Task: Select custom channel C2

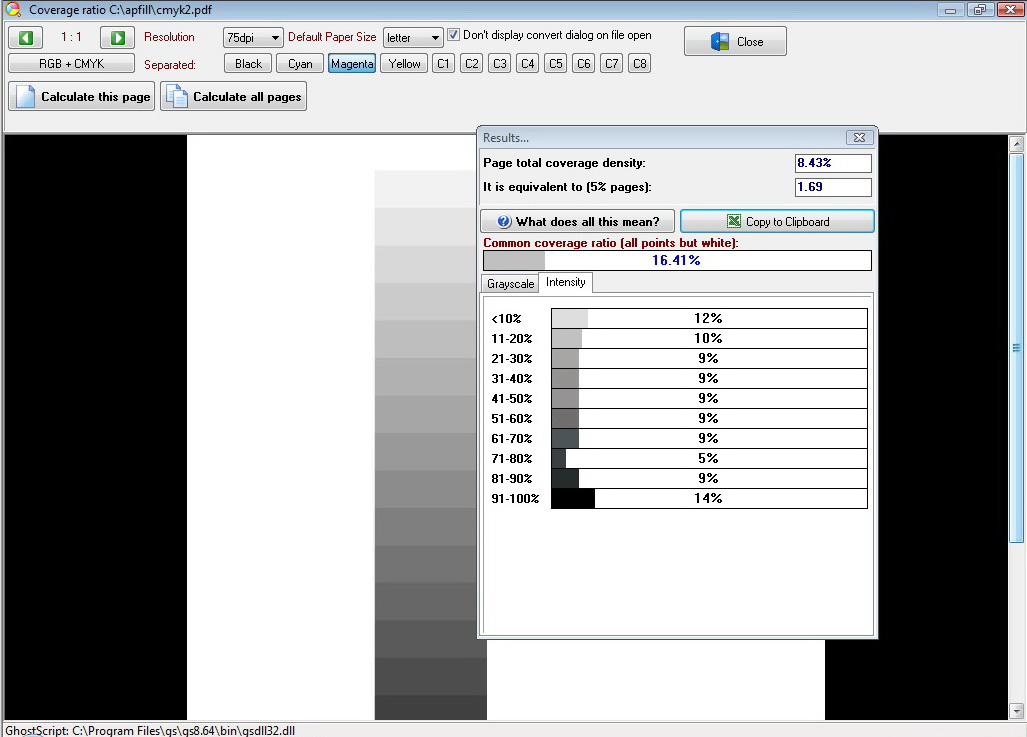Action: tap(472, 64)
